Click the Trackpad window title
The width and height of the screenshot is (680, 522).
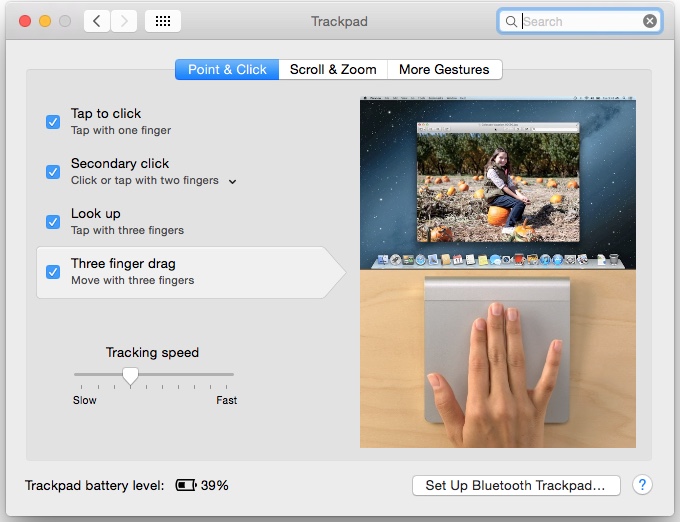pos(339,21)
